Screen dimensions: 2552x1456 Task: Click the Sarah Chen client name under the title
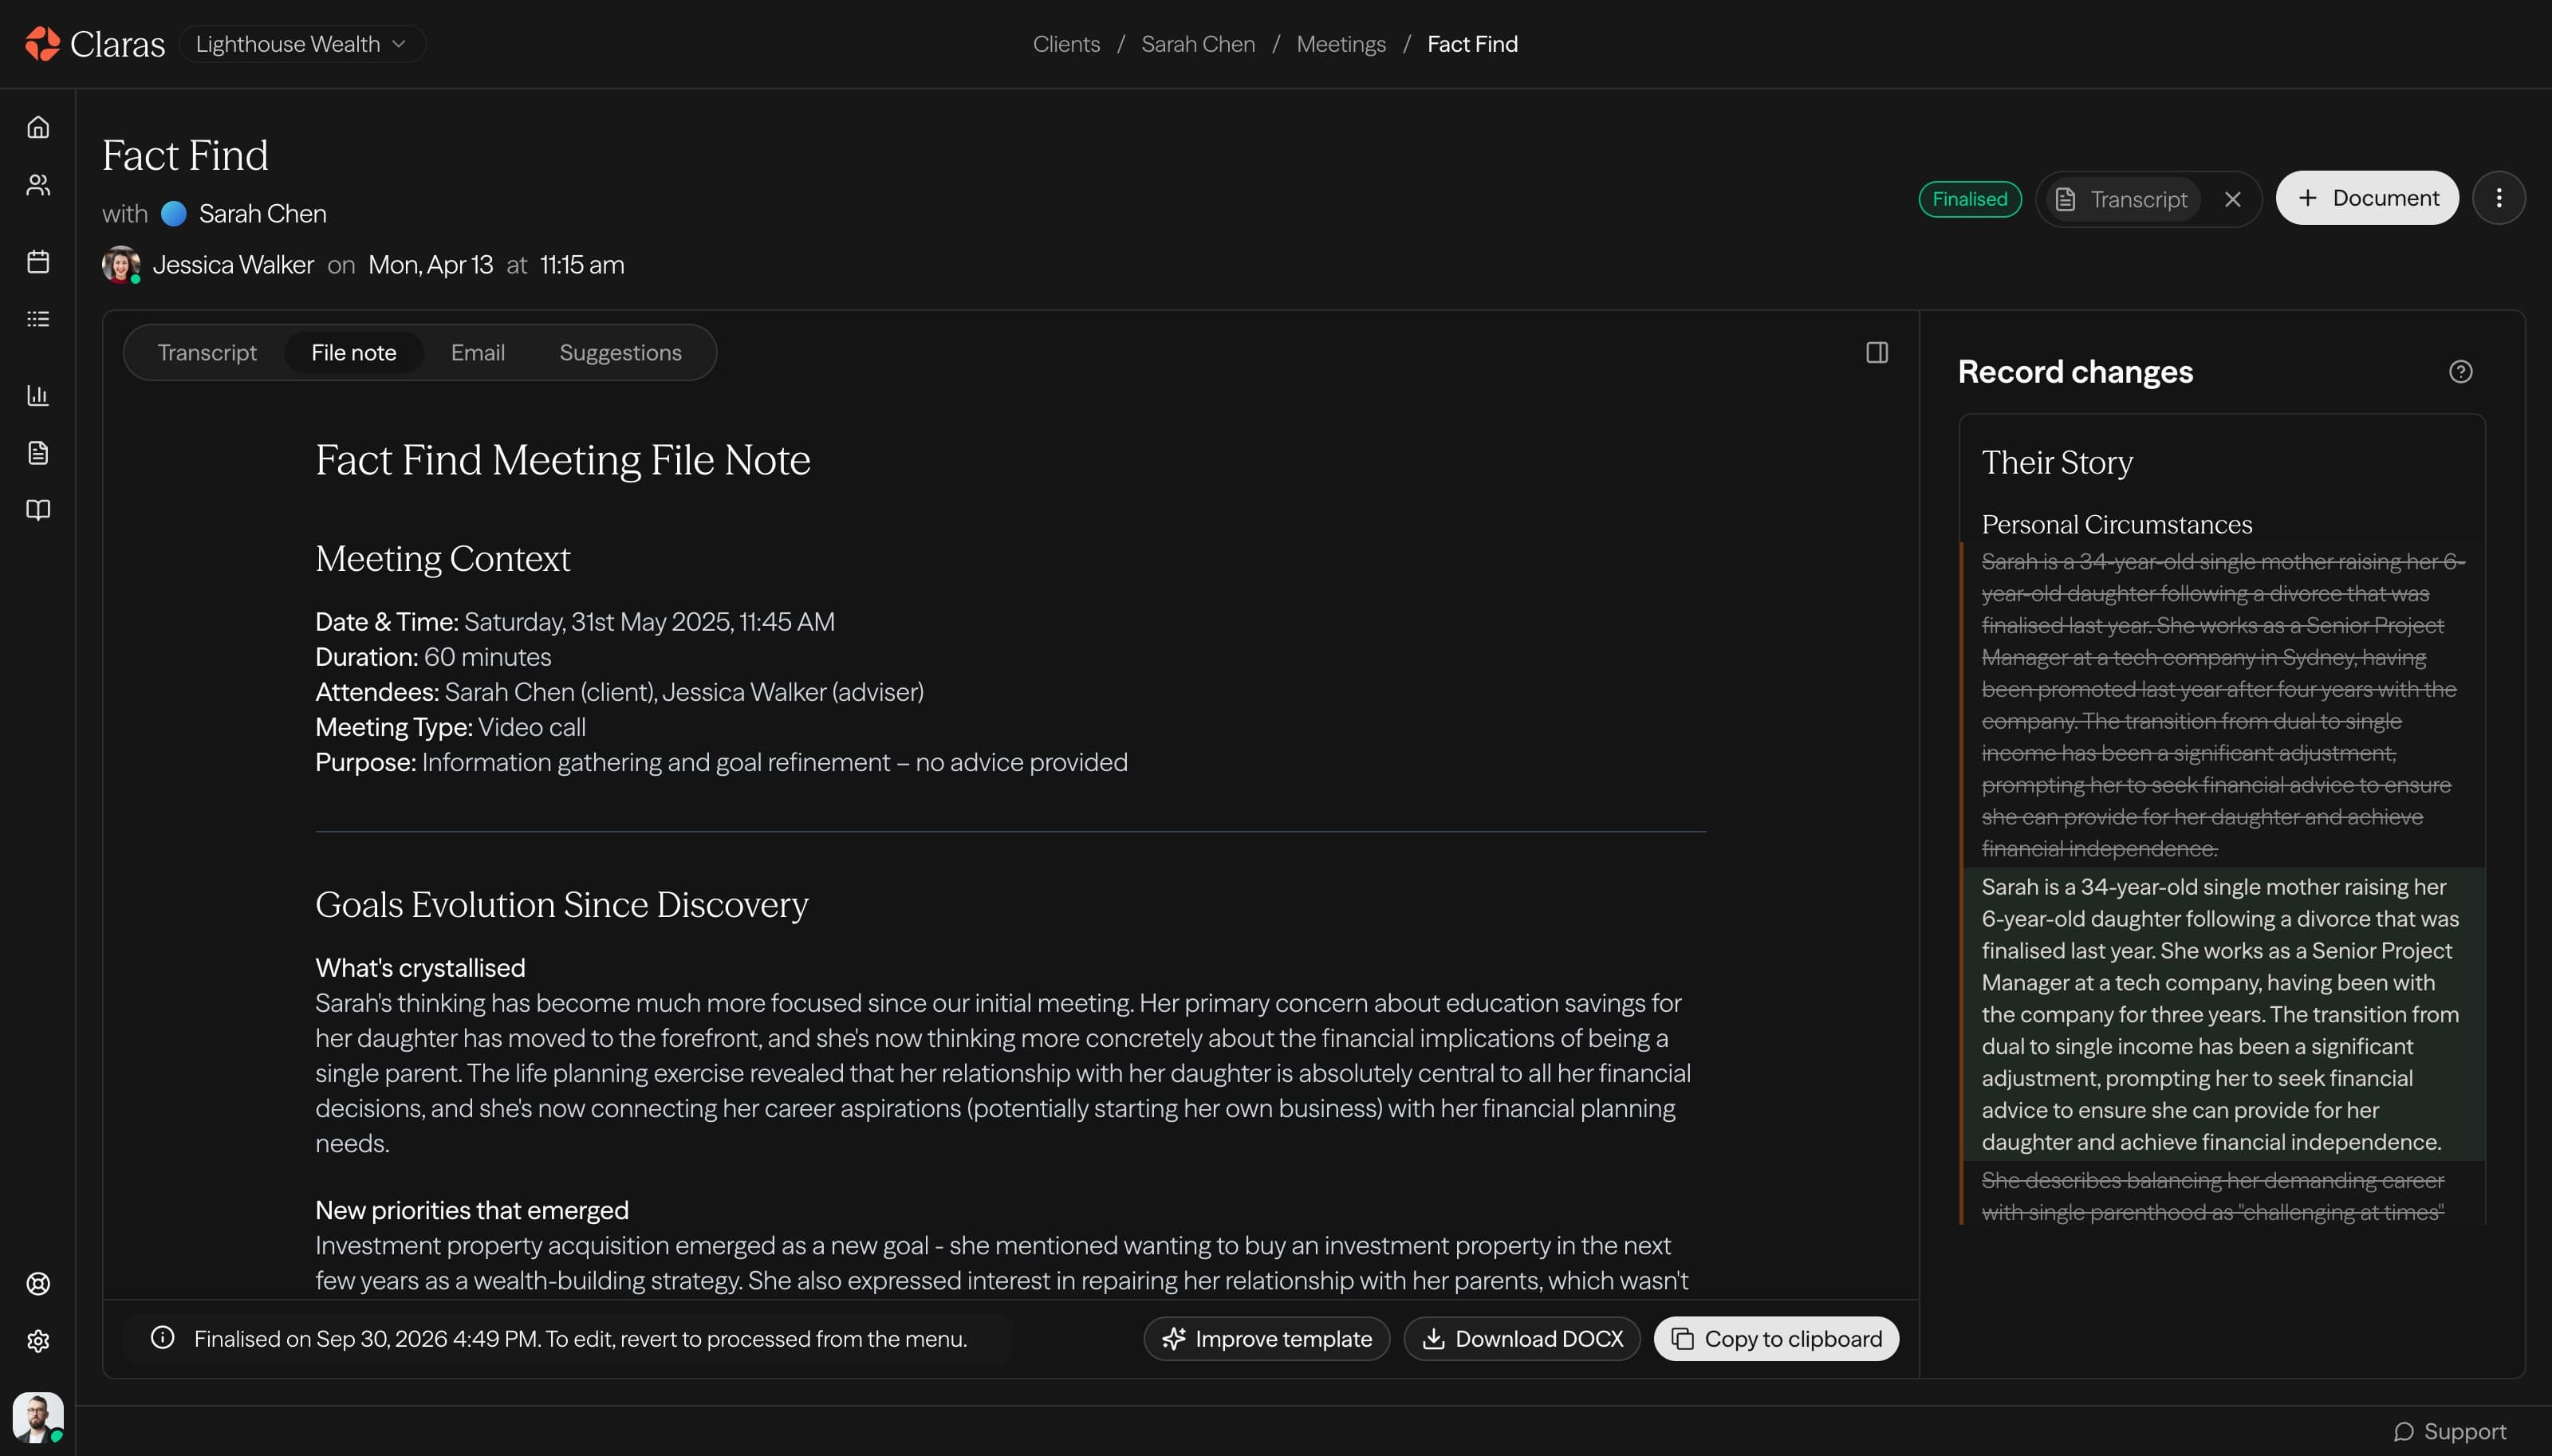tap(262, 213)
